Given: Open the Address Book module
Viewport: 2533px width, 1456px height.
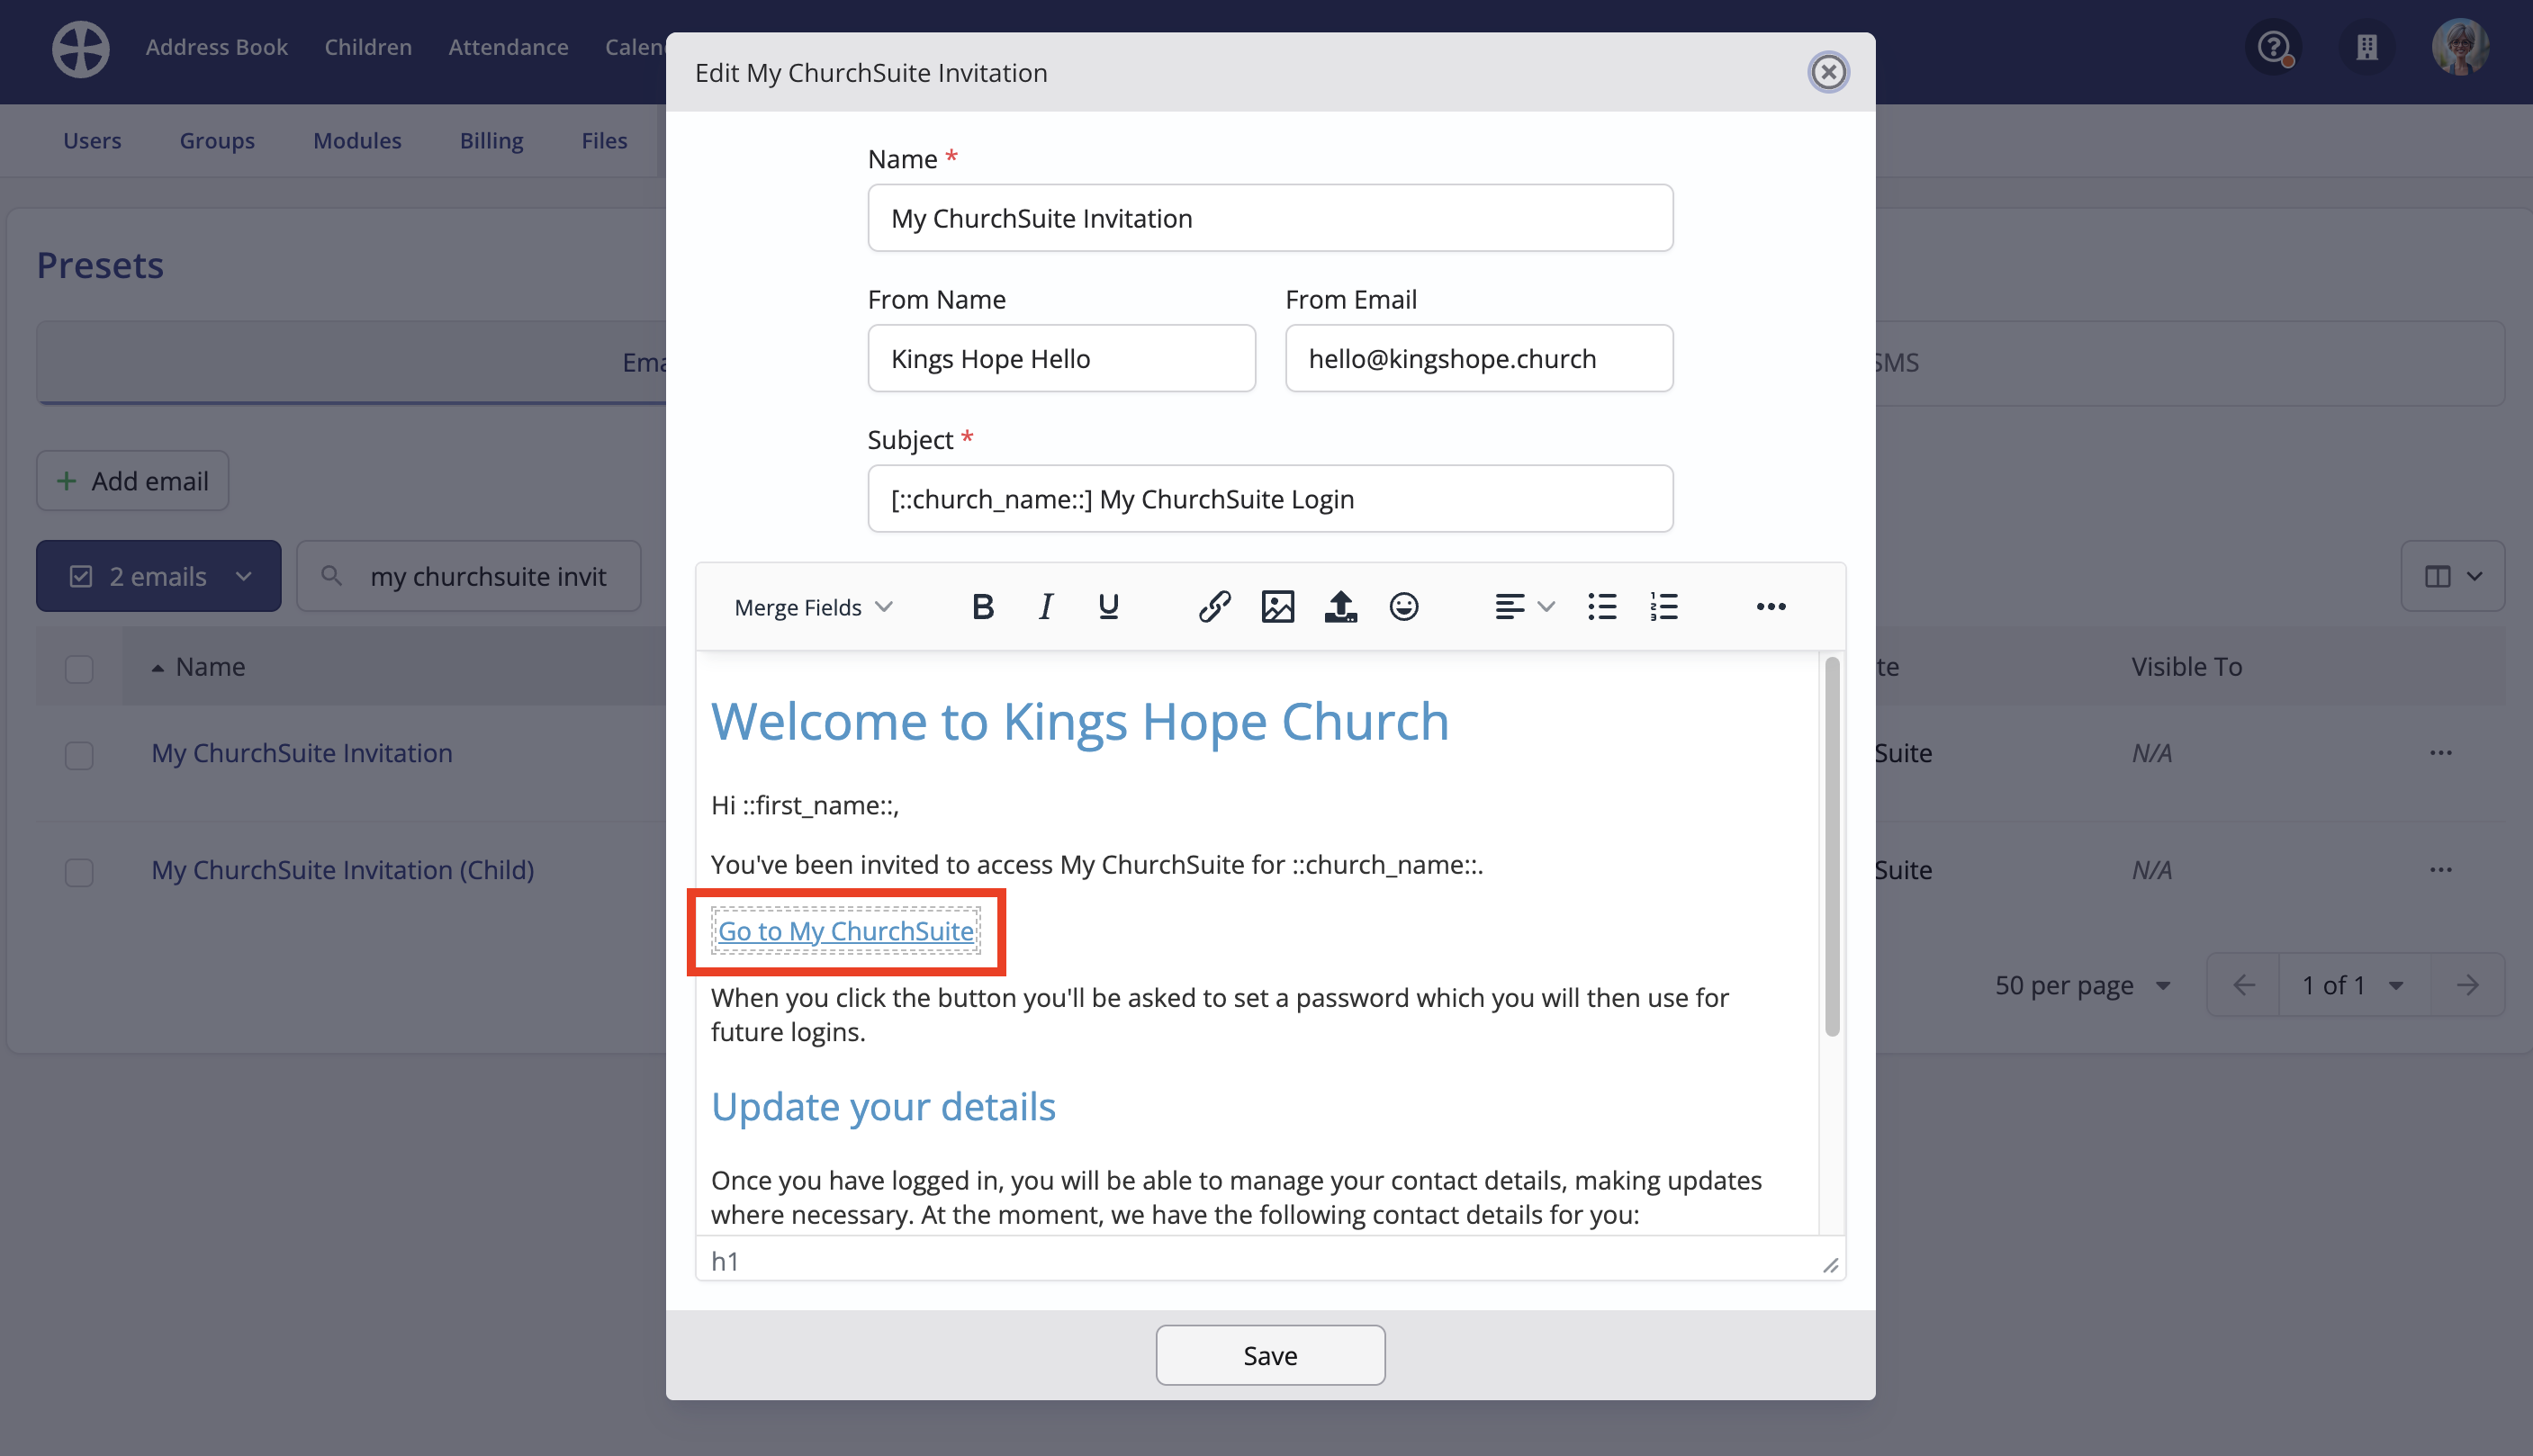Looking at the screenshot, I should tap(217, 47).
